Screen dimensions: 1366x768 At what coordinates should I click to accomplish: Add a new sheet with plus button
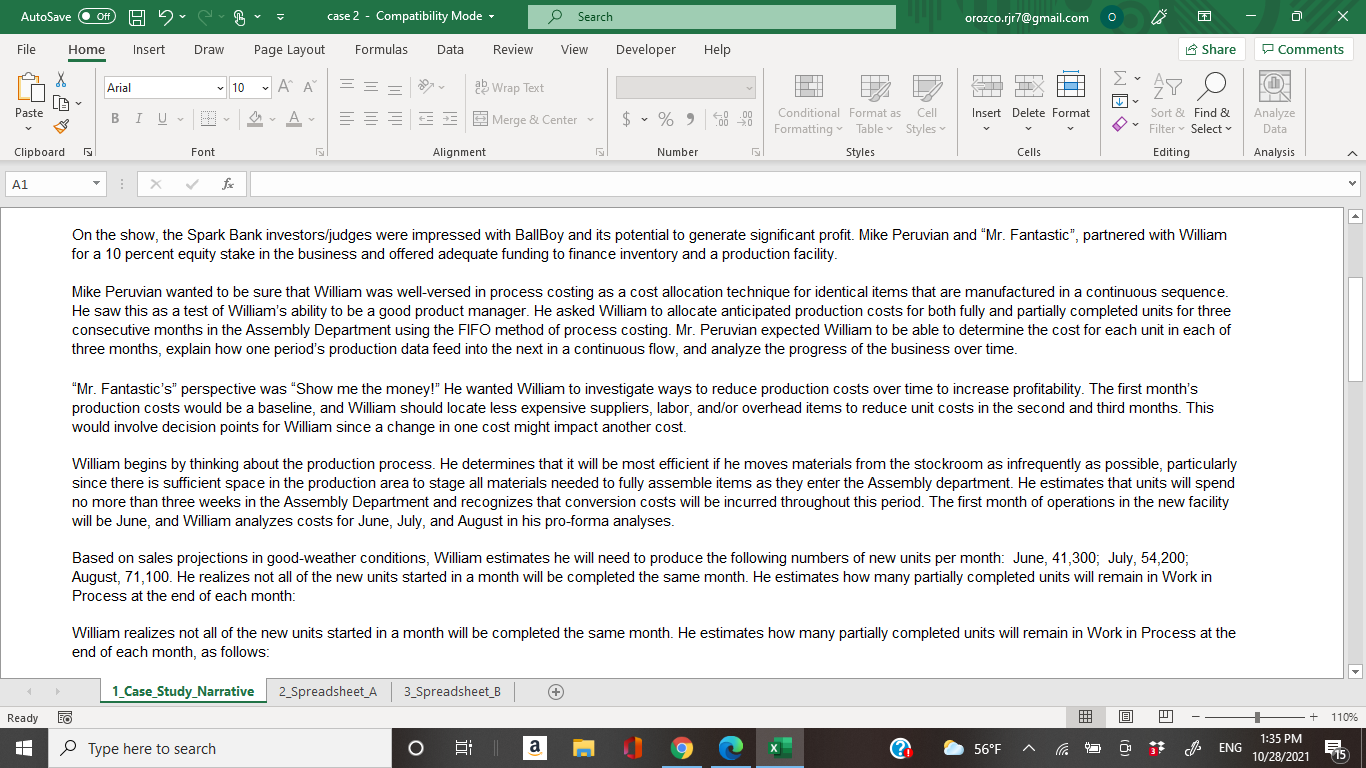point(556,691)
